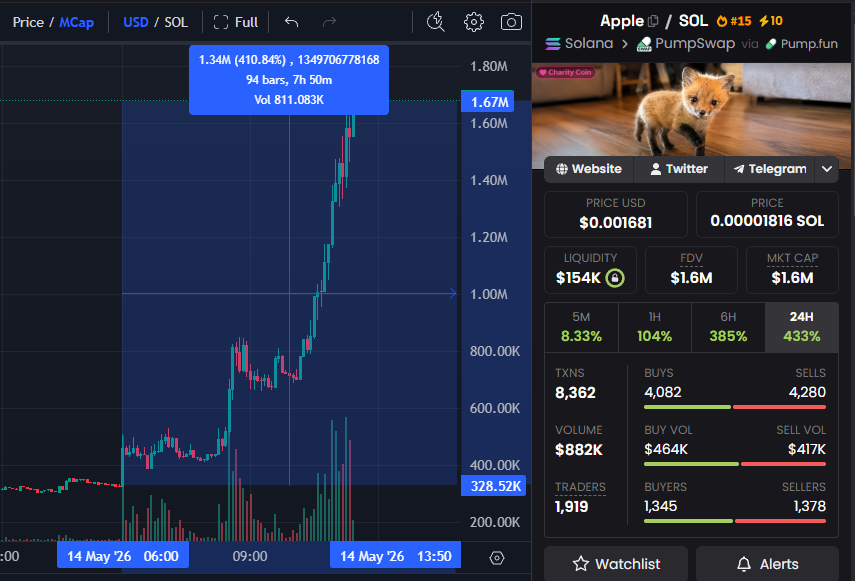This screenshot has width=855, height=581.
Task: Click the BUYS value 4,082
Action: [x=663, y=392]
